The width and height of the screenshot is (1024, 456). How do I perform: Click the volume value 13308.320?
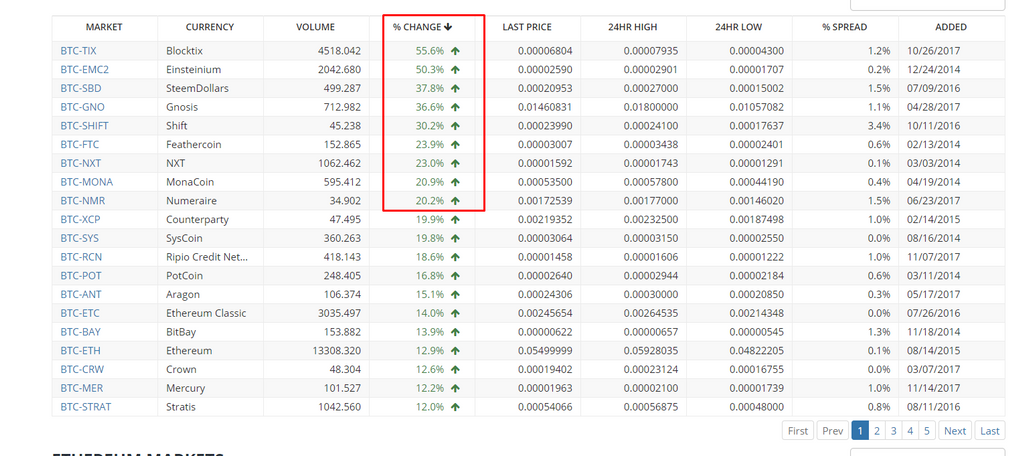[x=336, y=350]
